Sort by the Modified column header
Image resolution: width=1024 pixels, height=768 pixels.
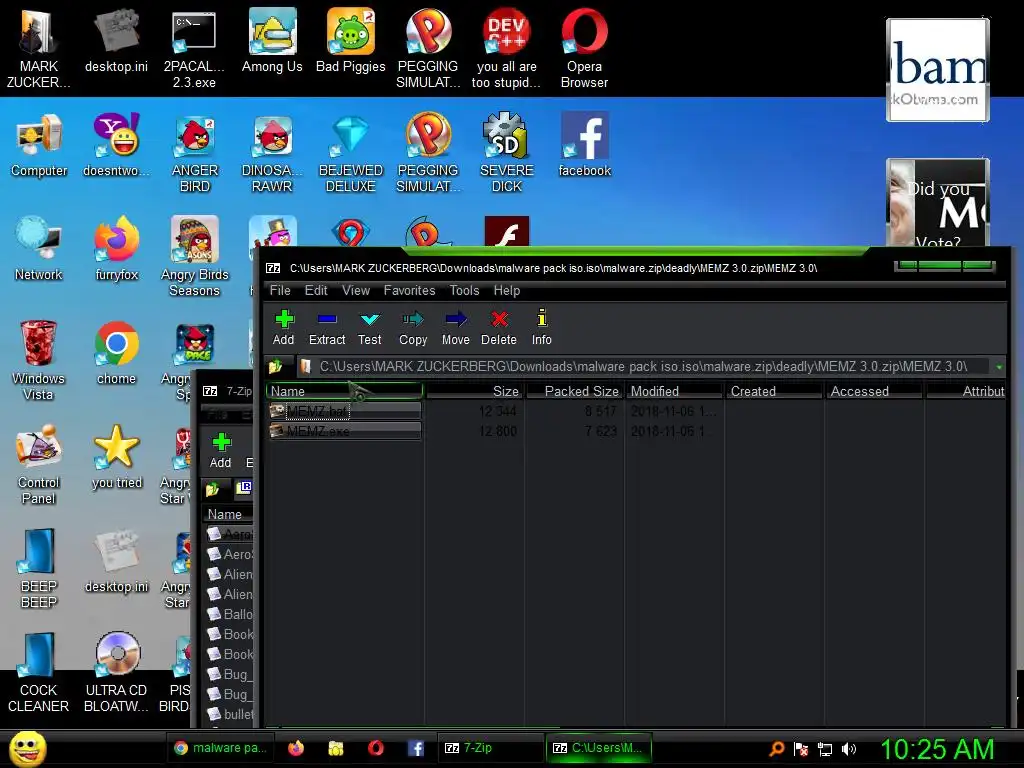pos(675,391)
